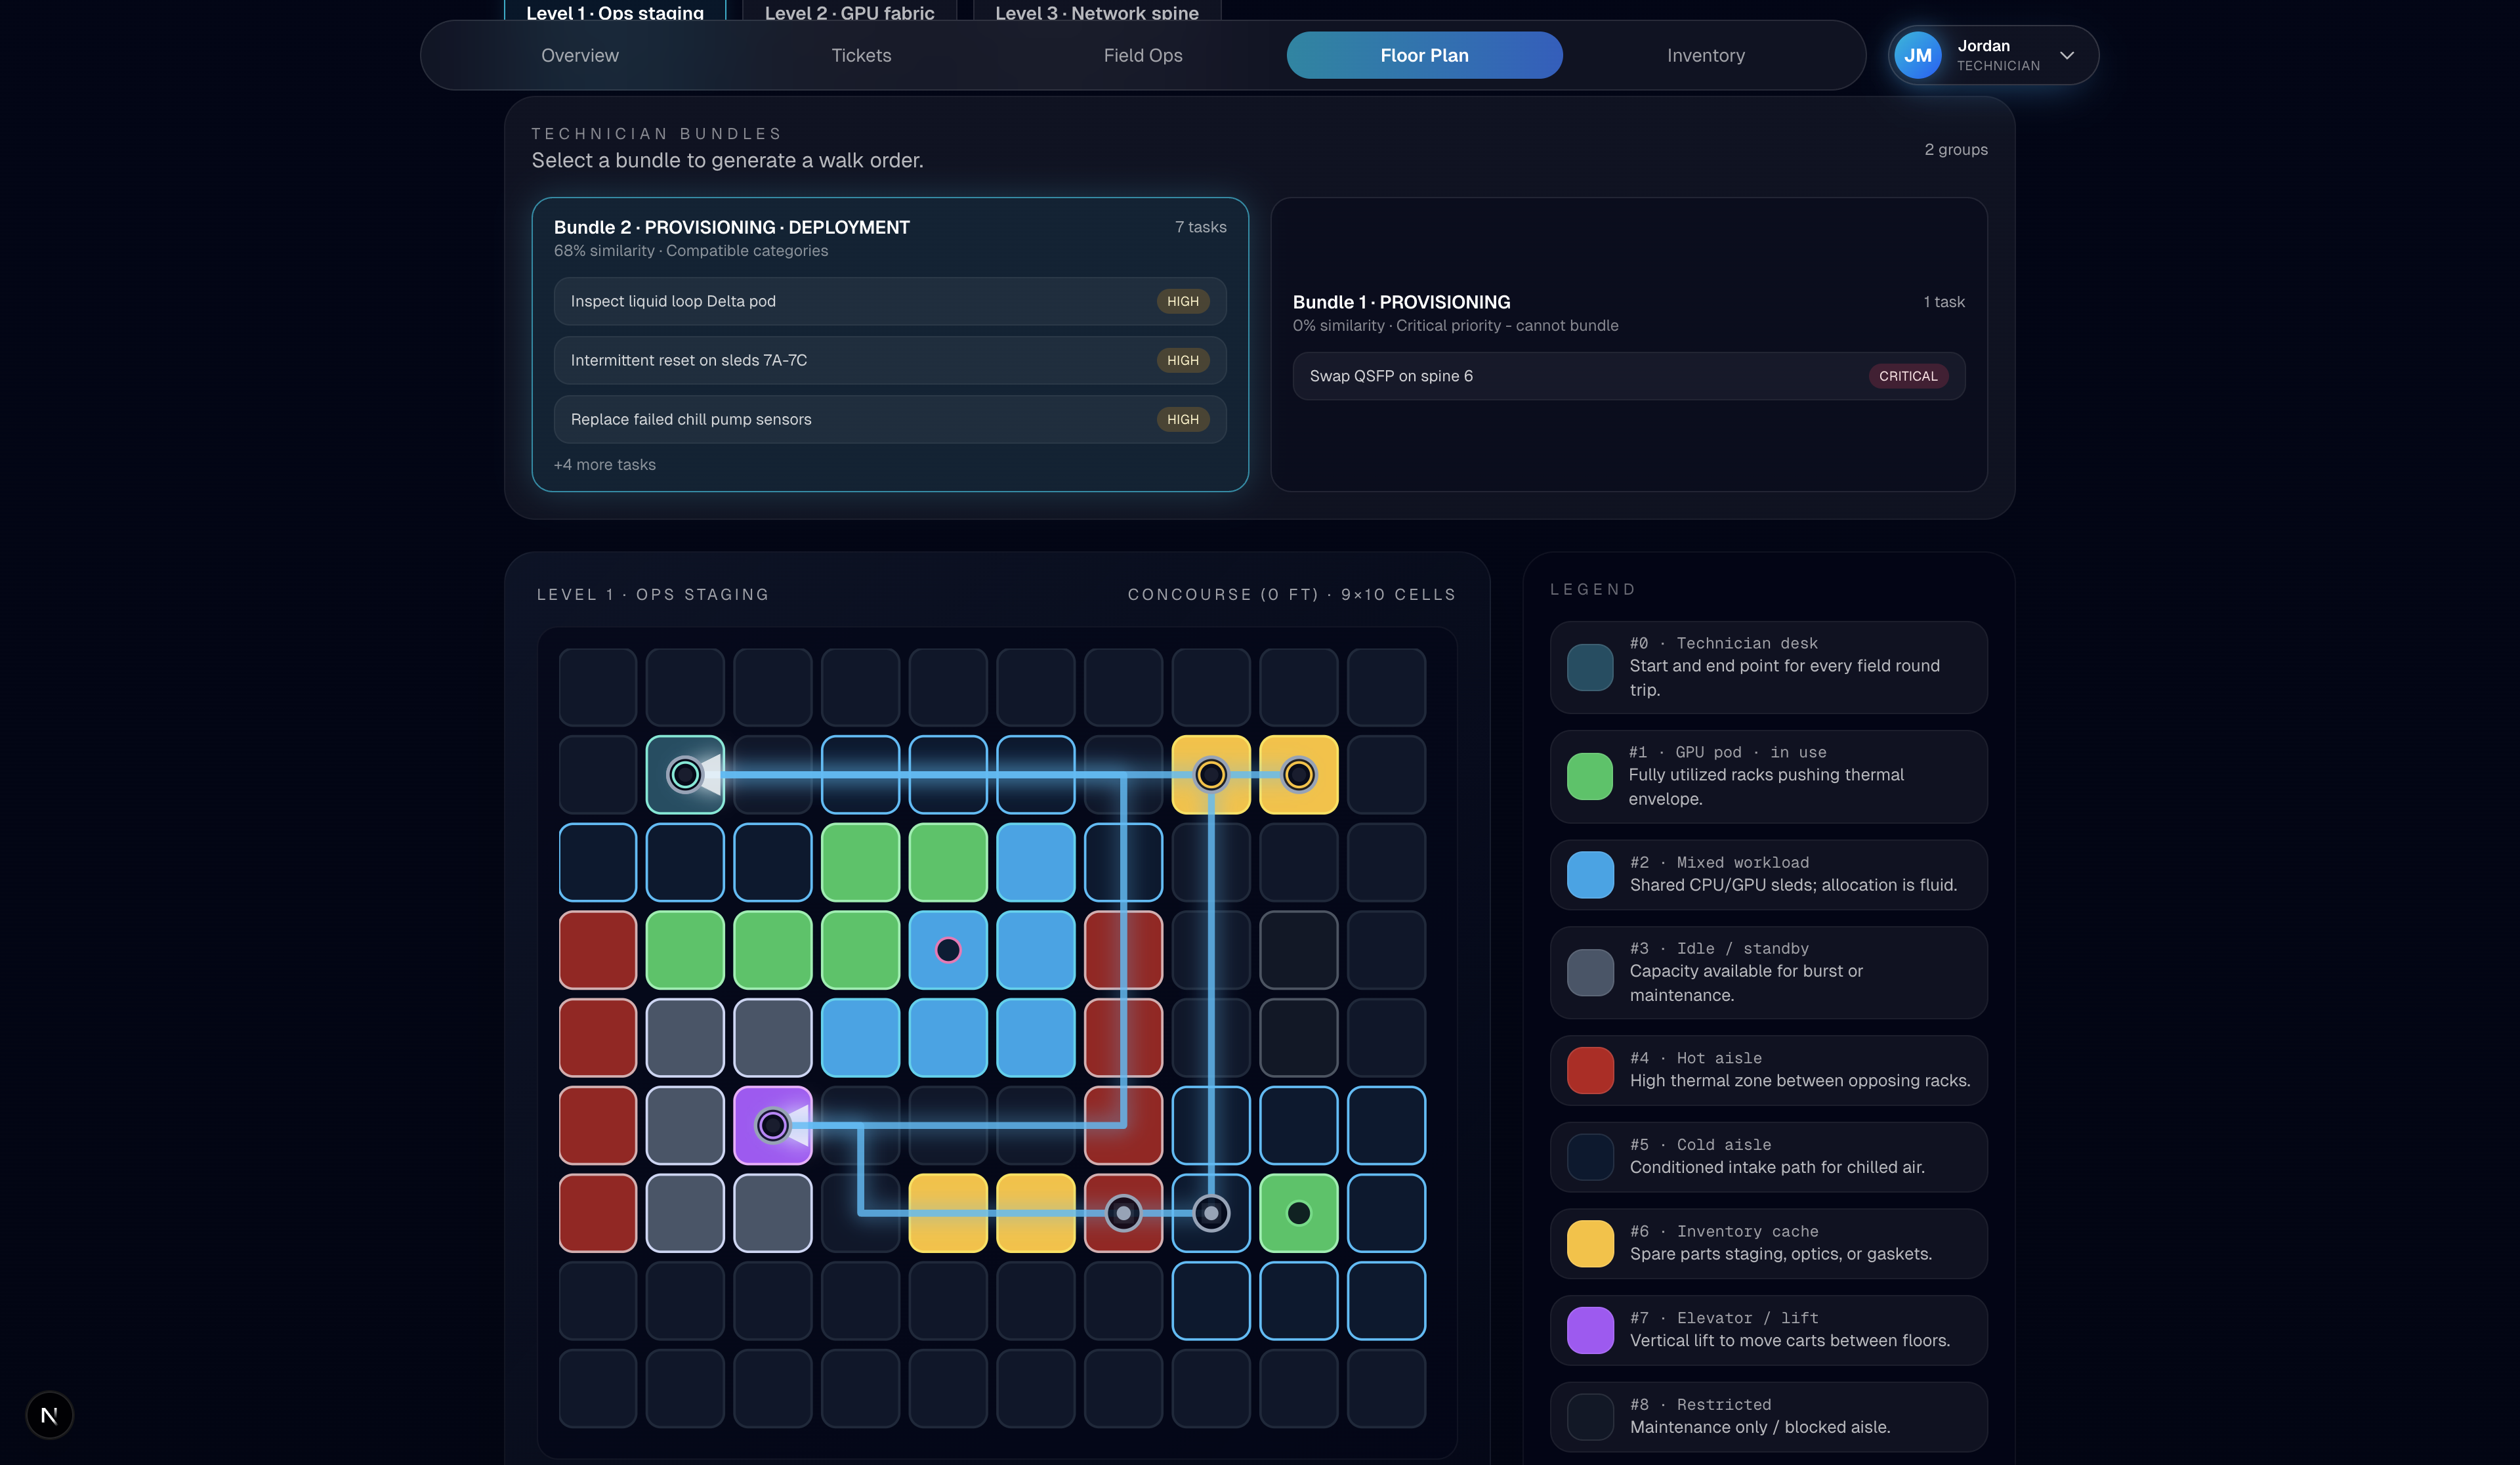This screenshot has width=2520, height=1465.
Task: Click the Hot aisle red legend swatch
Action: [1589, 1070]
